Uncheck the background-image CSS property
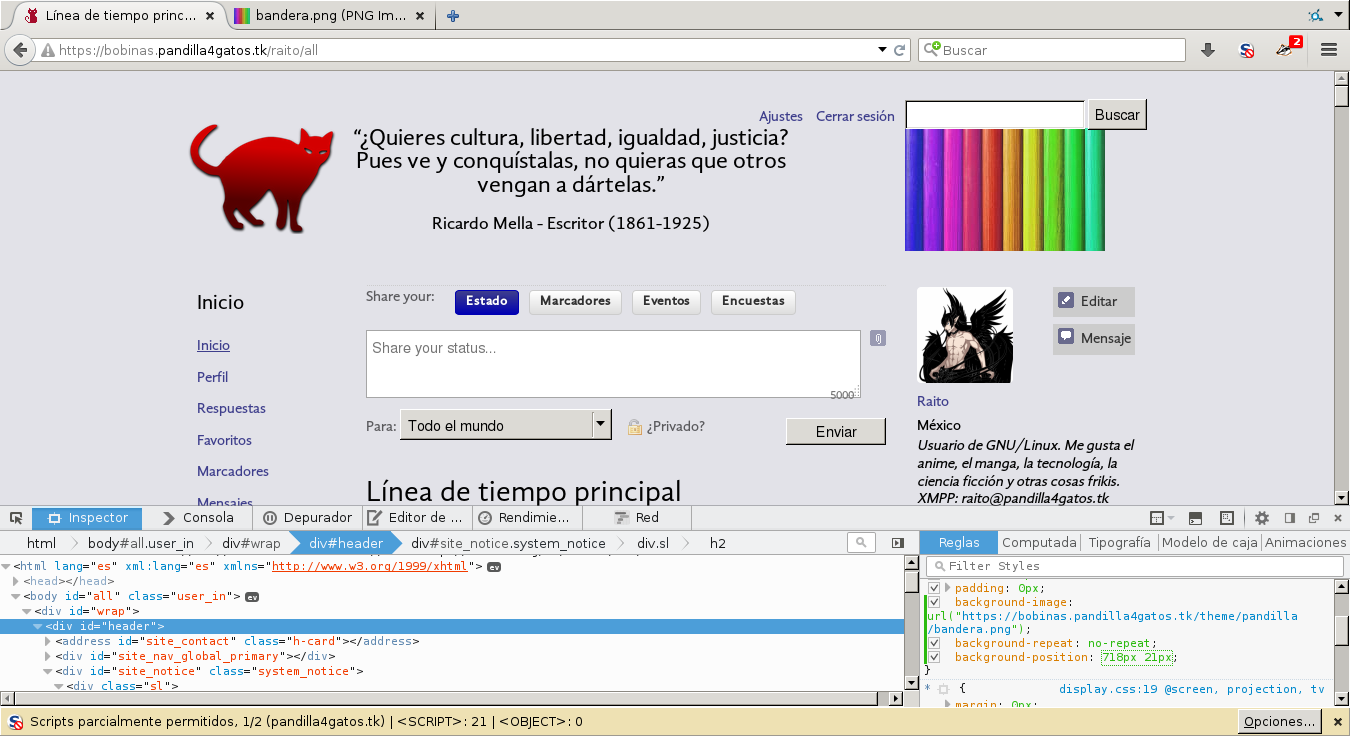1350x736 pixels. pyautogui.click(x=934, y=602)
